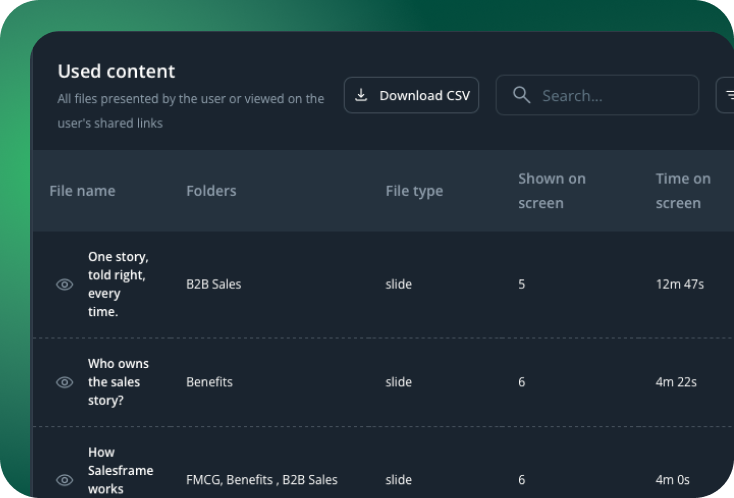Screen dimensions: 734x498
Task: Click the Download CSV button
Action: point(411,95)
